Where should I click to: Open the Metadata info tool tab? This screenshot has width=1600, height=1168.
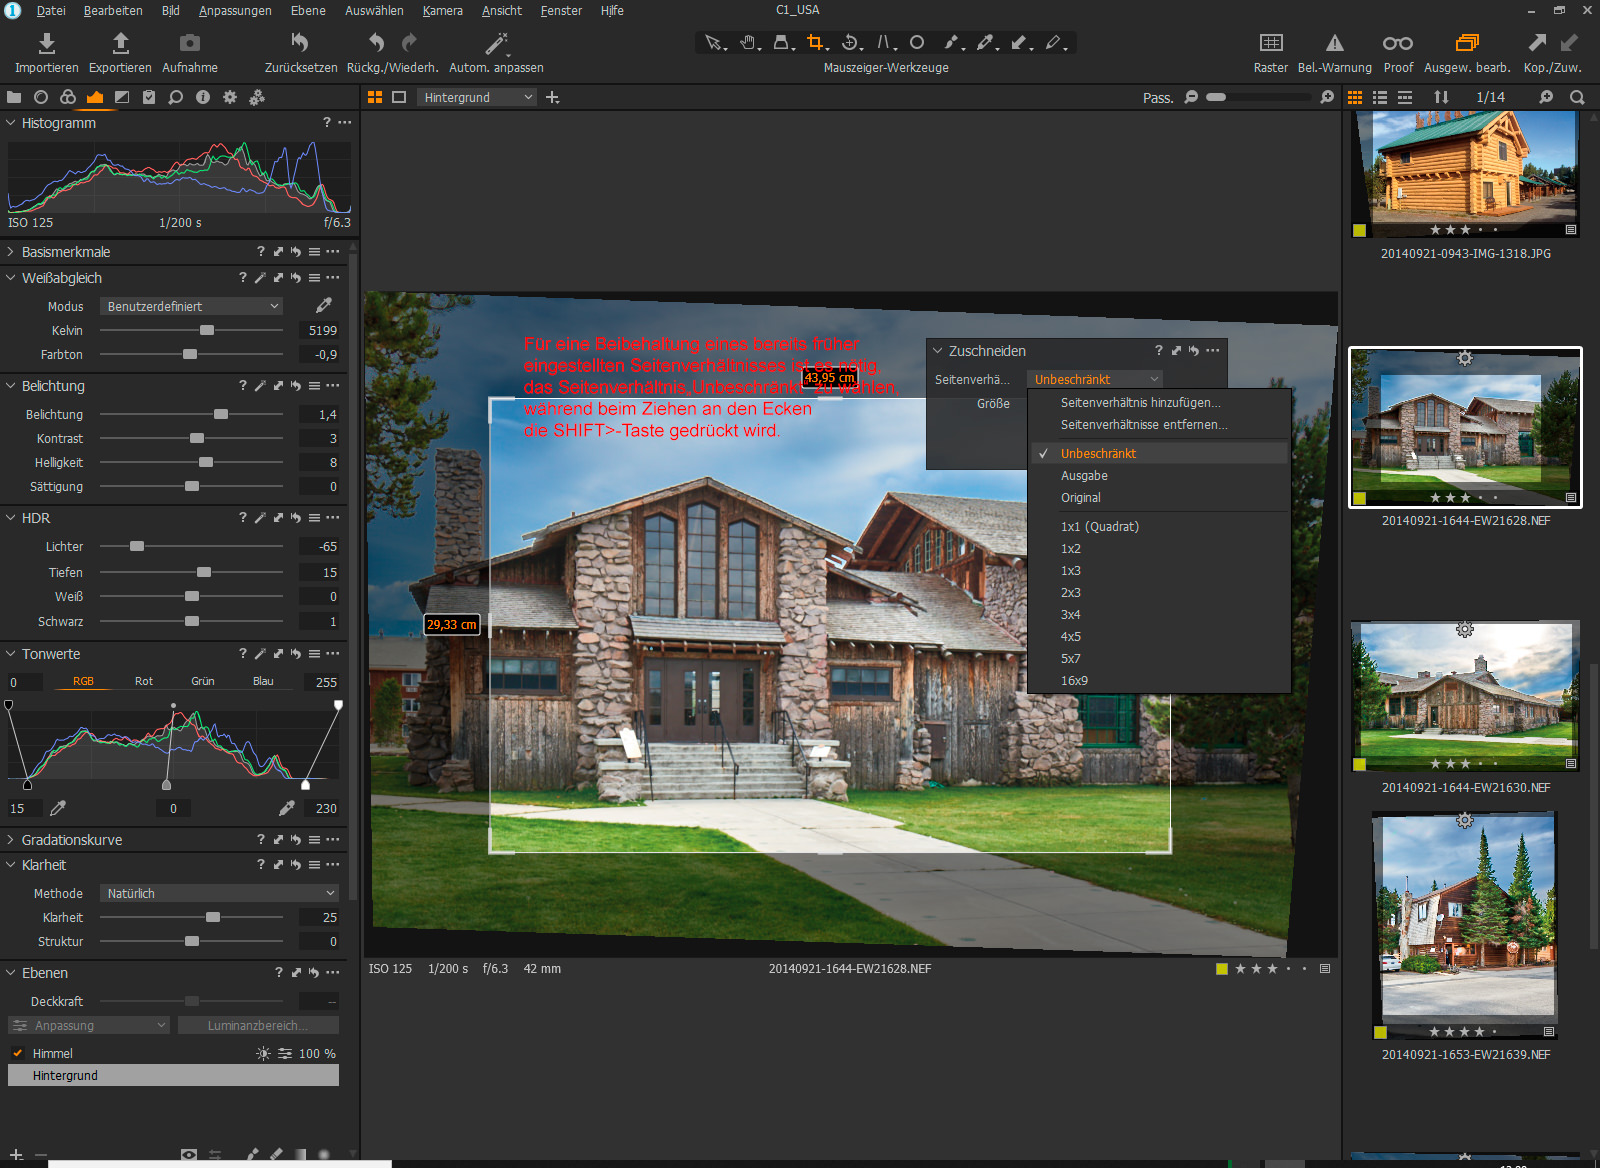point(203,97)
